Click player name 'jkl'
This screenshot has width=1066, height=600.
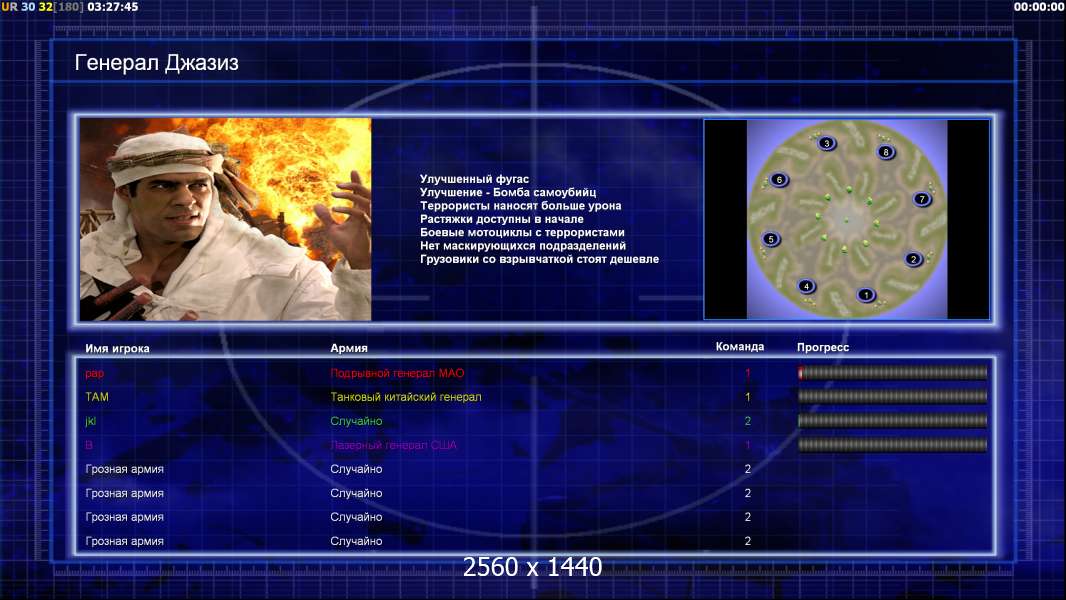point(90,421)
